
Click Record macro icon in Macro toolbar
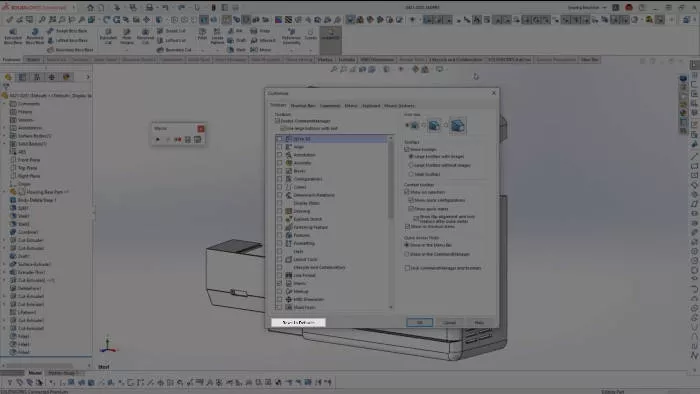(x=178, y=140)
